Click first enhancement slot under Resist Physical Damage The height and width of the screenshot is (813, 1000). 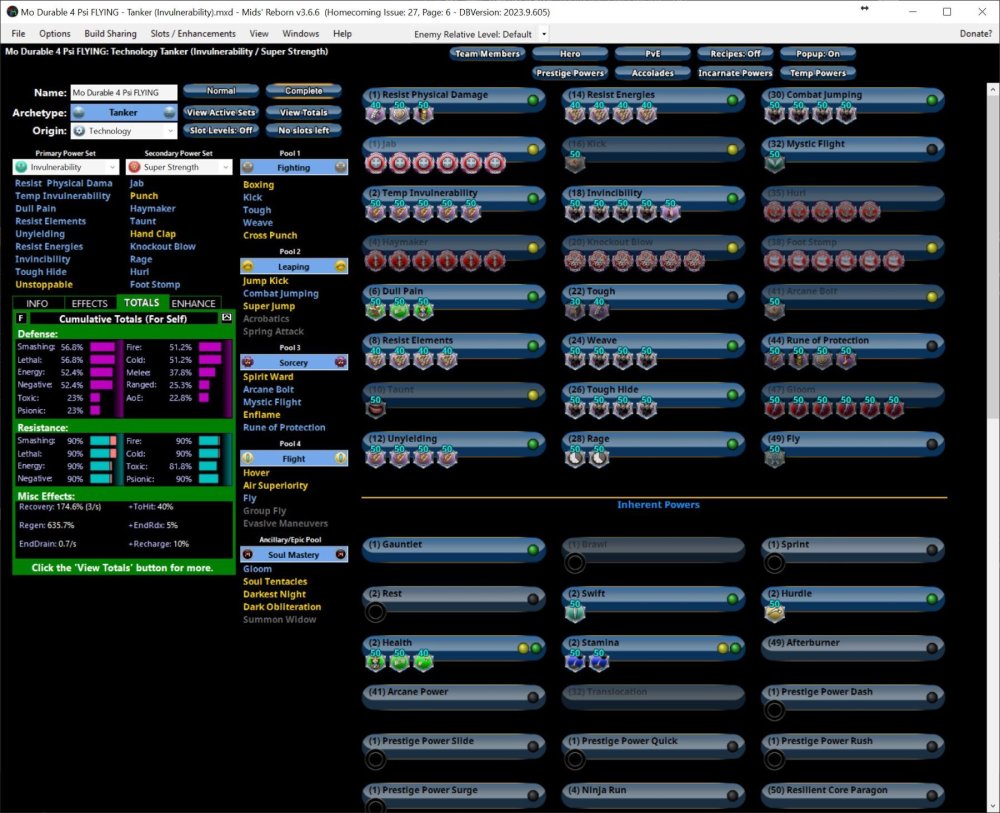(x=376, y=113)
